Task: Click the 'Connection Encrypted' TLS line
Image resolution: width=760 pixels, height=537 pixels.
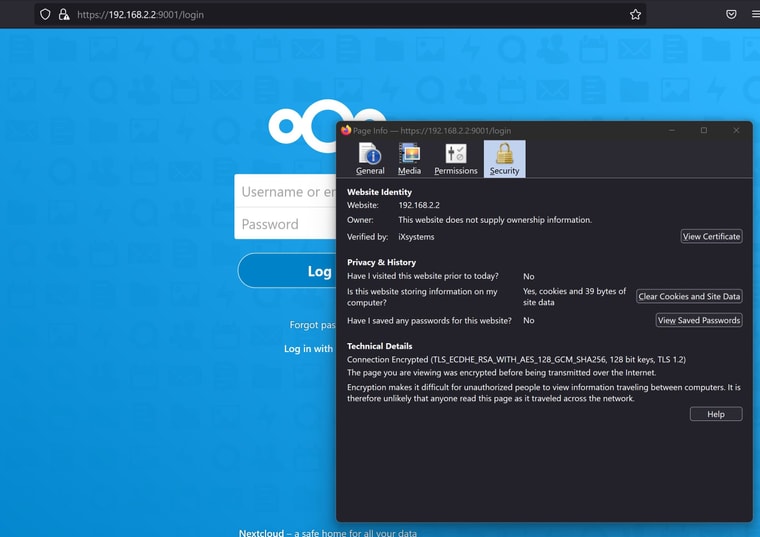Action: point(516,360)
